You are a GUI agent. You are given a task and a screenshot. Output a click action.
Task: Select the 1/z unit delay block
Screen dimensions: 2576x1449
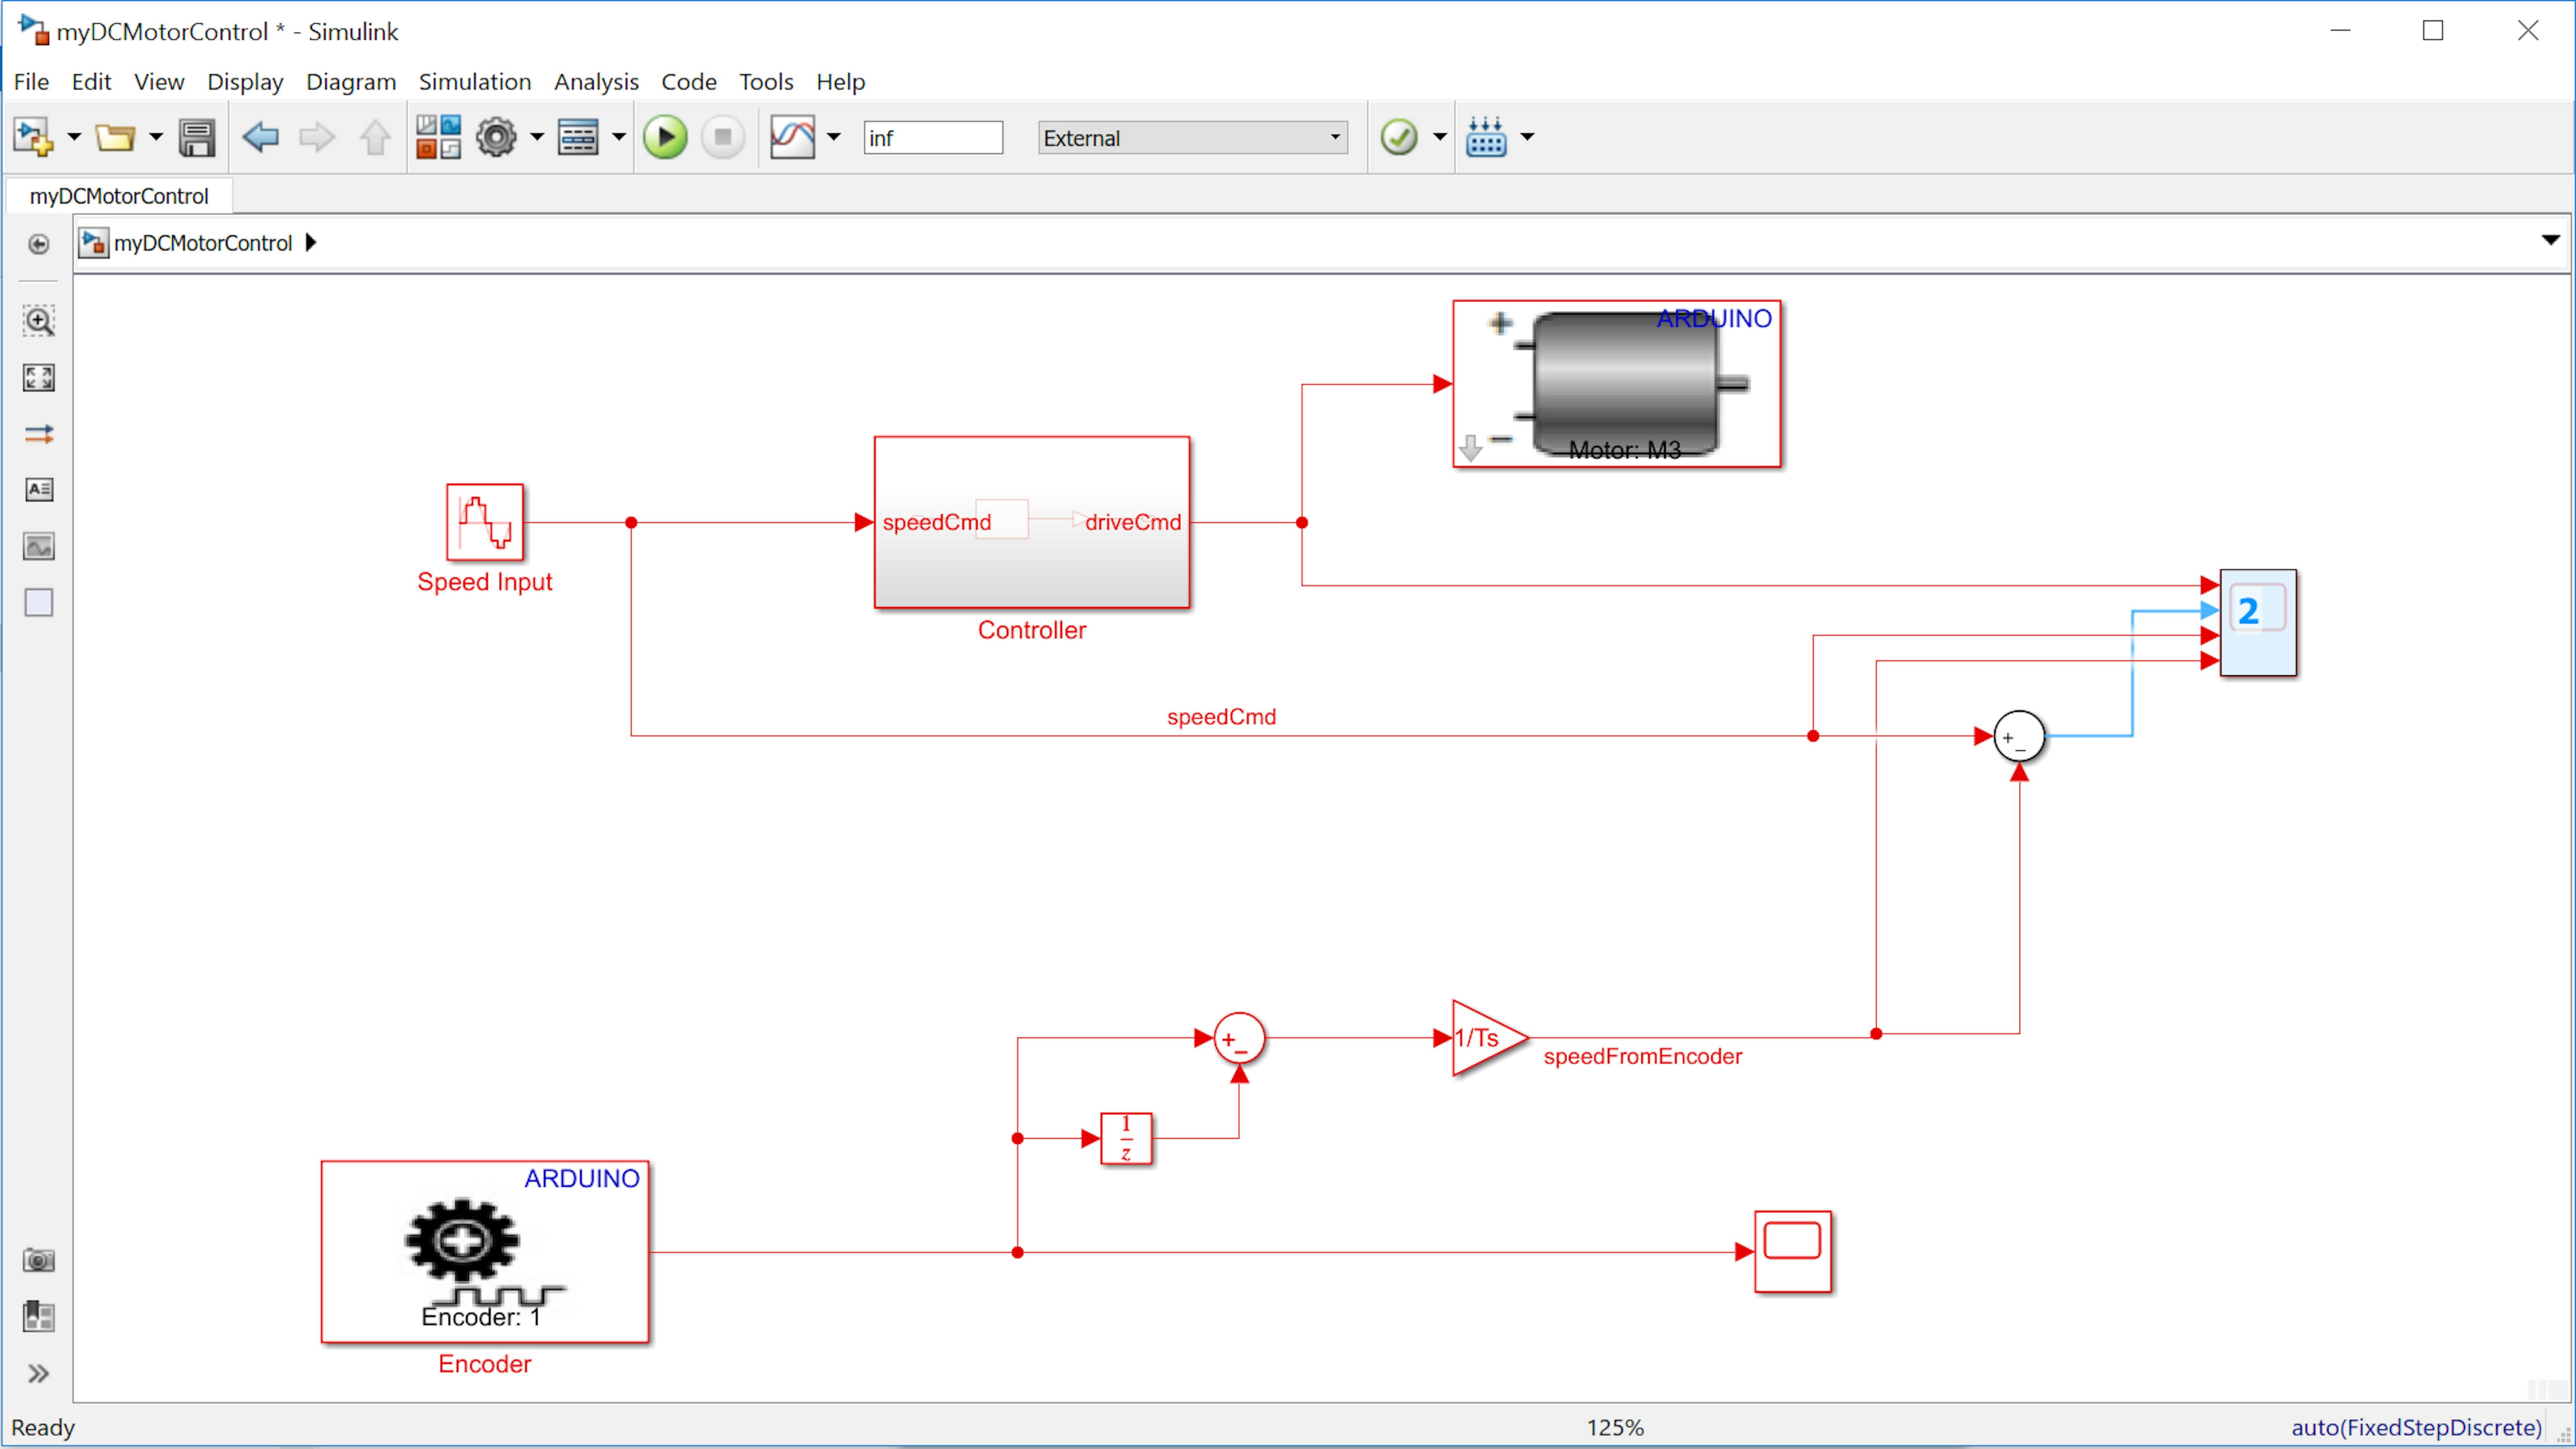(x=1127, y=1138)
